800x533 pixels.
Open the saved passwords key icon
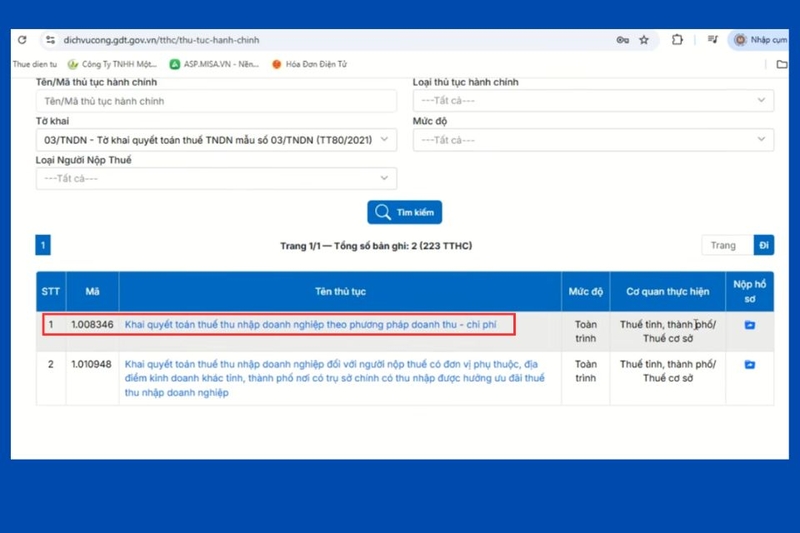[x=622, y=40]
